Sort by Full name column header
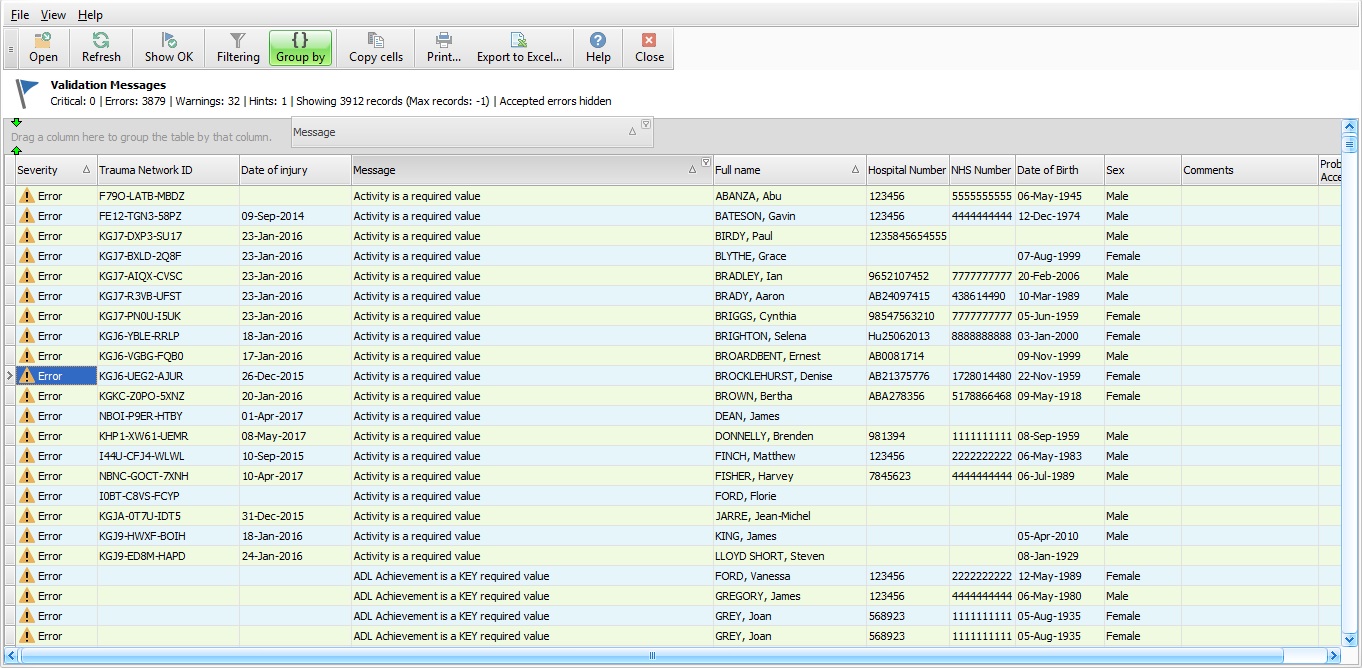 pyautogui.click(x=780, y=170)
